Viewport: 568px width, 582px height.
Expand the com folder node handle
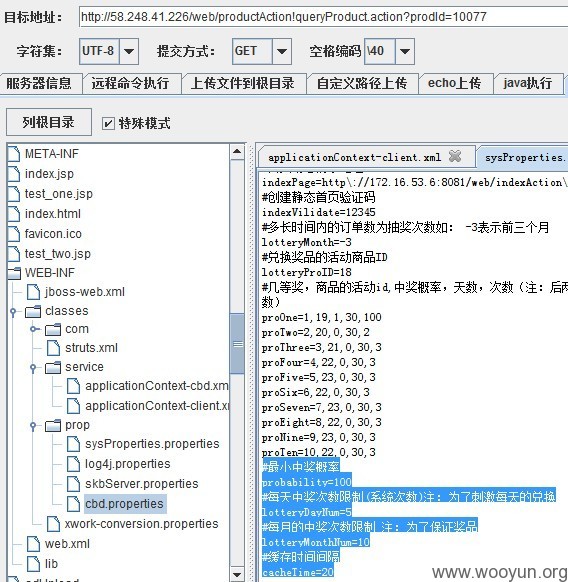(34, 329)
